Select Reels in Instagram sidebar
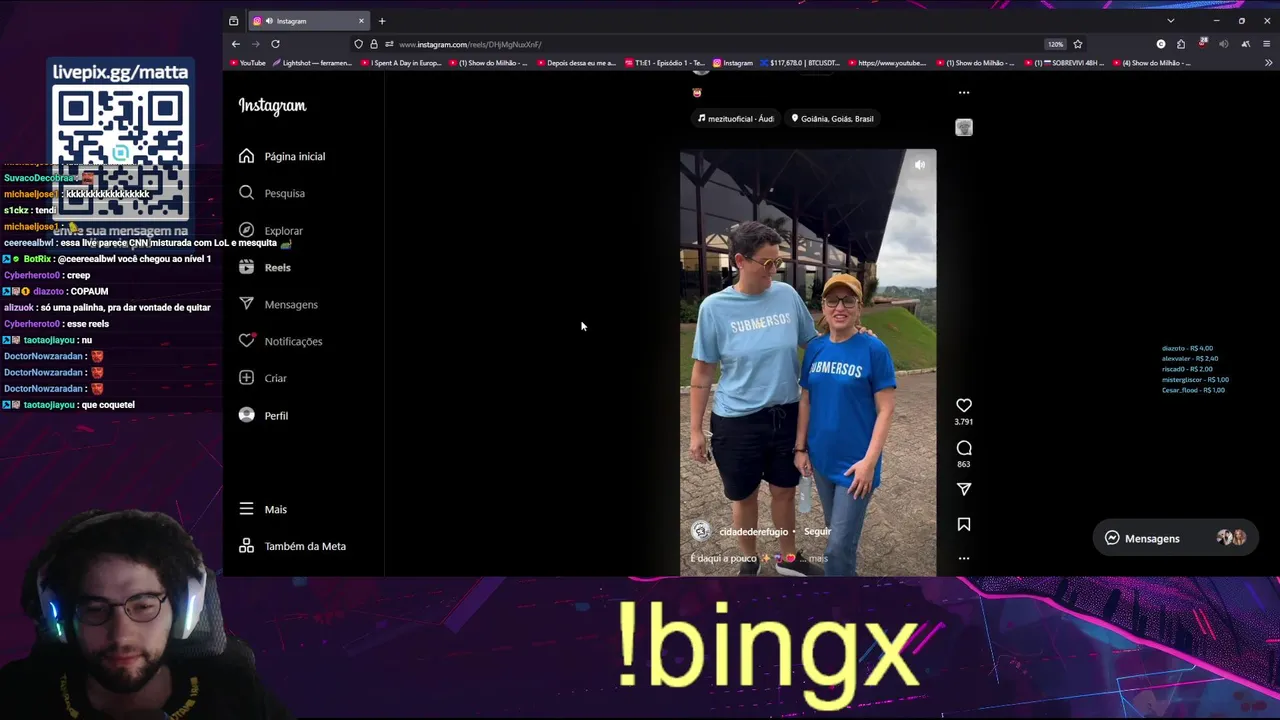This screenshot has width=1280, height=720. (x=265, y=267)
